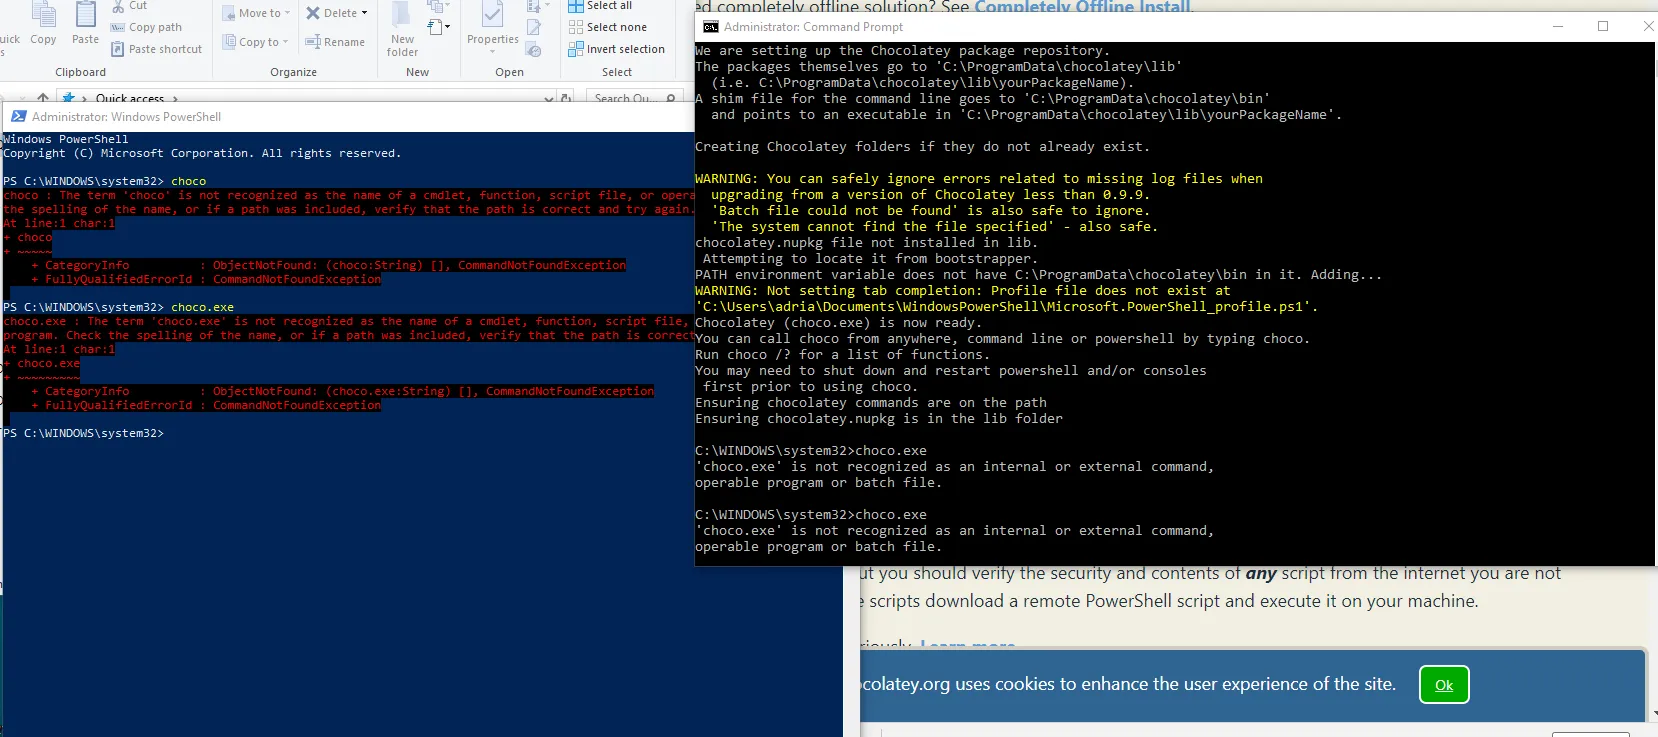Open the Easy access dropdown in New group
This screenshot has width=1658, height=737.
[x=439, y=27]
